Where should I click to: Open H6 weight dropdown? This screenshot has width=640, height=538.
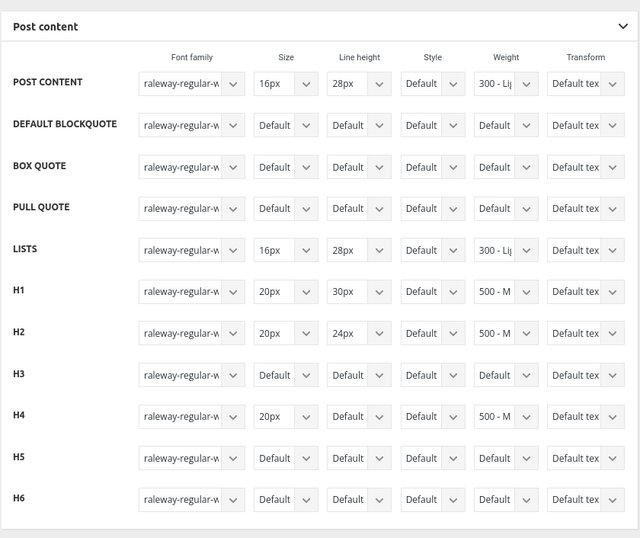pyautogui.click(x=506, y=500)
